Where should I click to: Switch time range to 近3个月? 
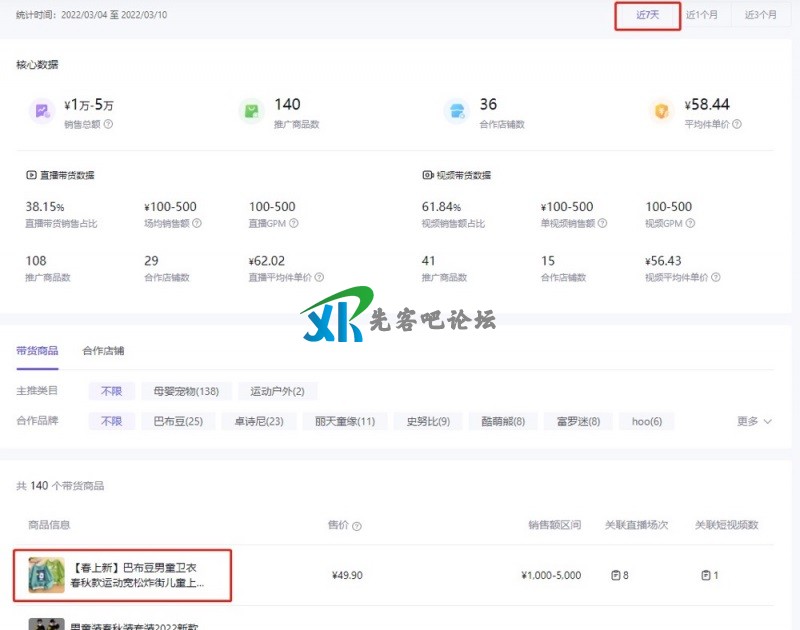pyautogui.click(x=760, y=15)
